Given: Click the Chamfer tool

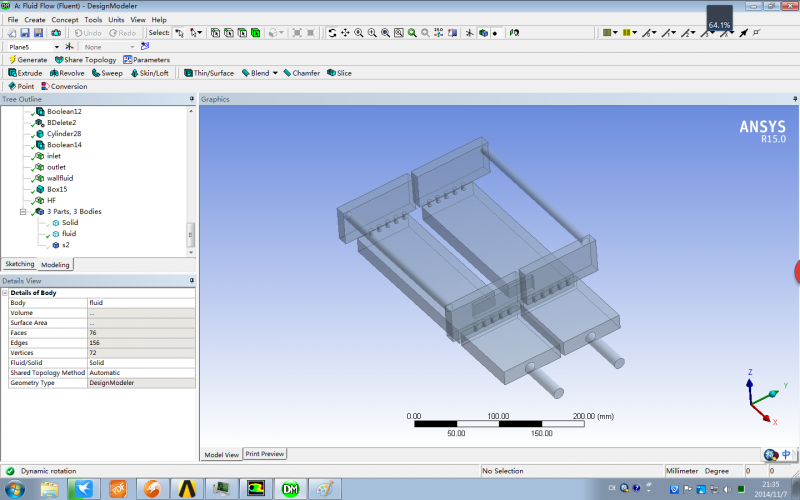Looking at the screenshot, I should pos(301,73).
